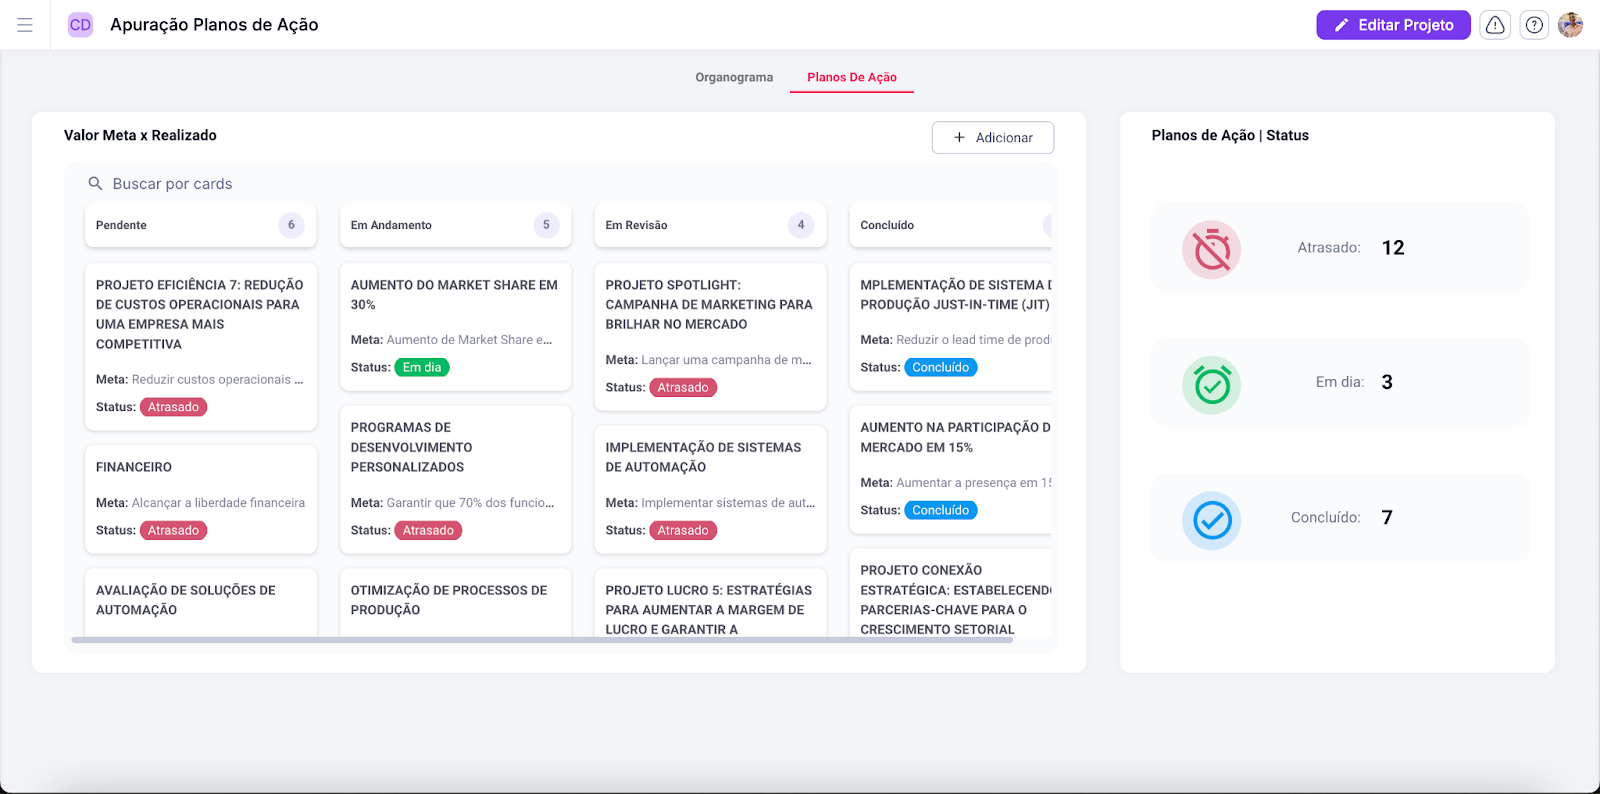
Task: Switch to the Organograma tab
Action: pyautogui.click(x=734, y=77)
